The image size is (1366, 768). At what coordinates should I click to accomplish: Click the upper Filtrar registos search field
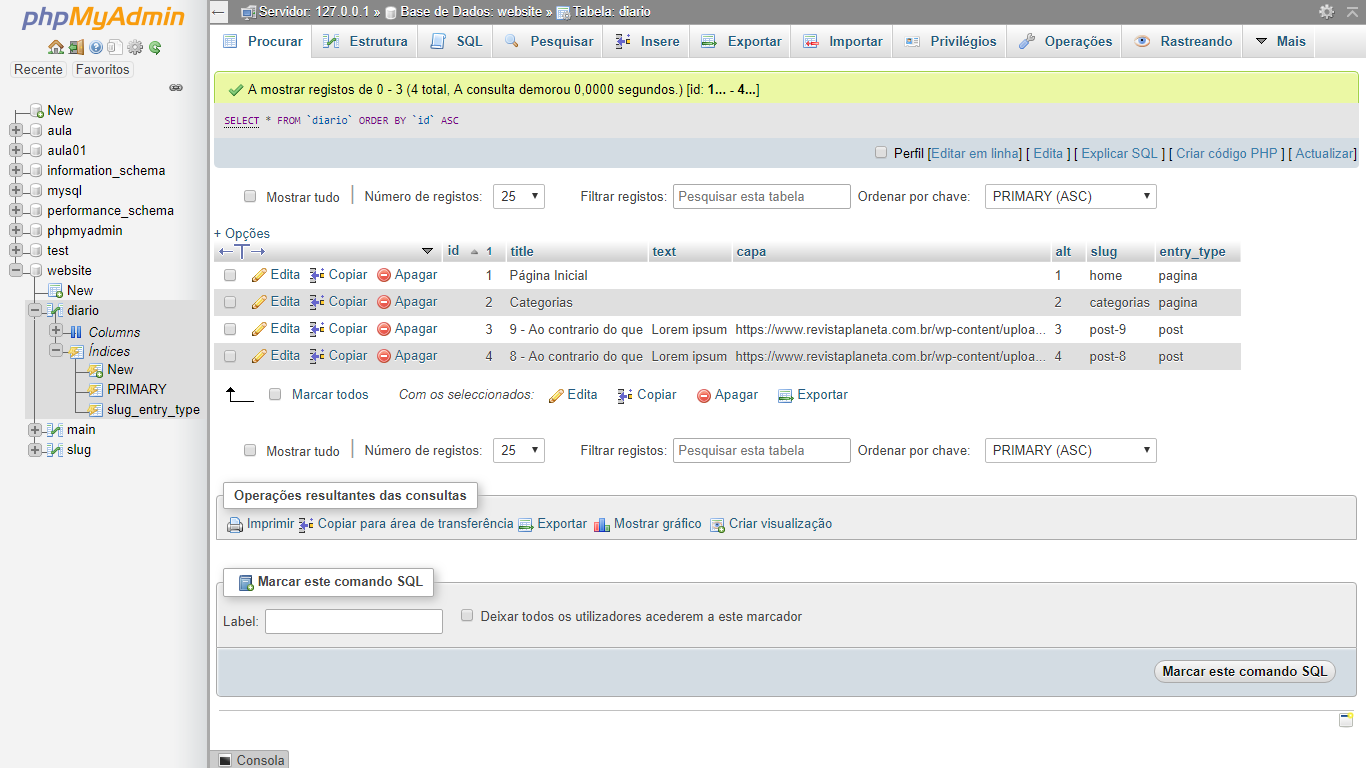coord(762,197)
